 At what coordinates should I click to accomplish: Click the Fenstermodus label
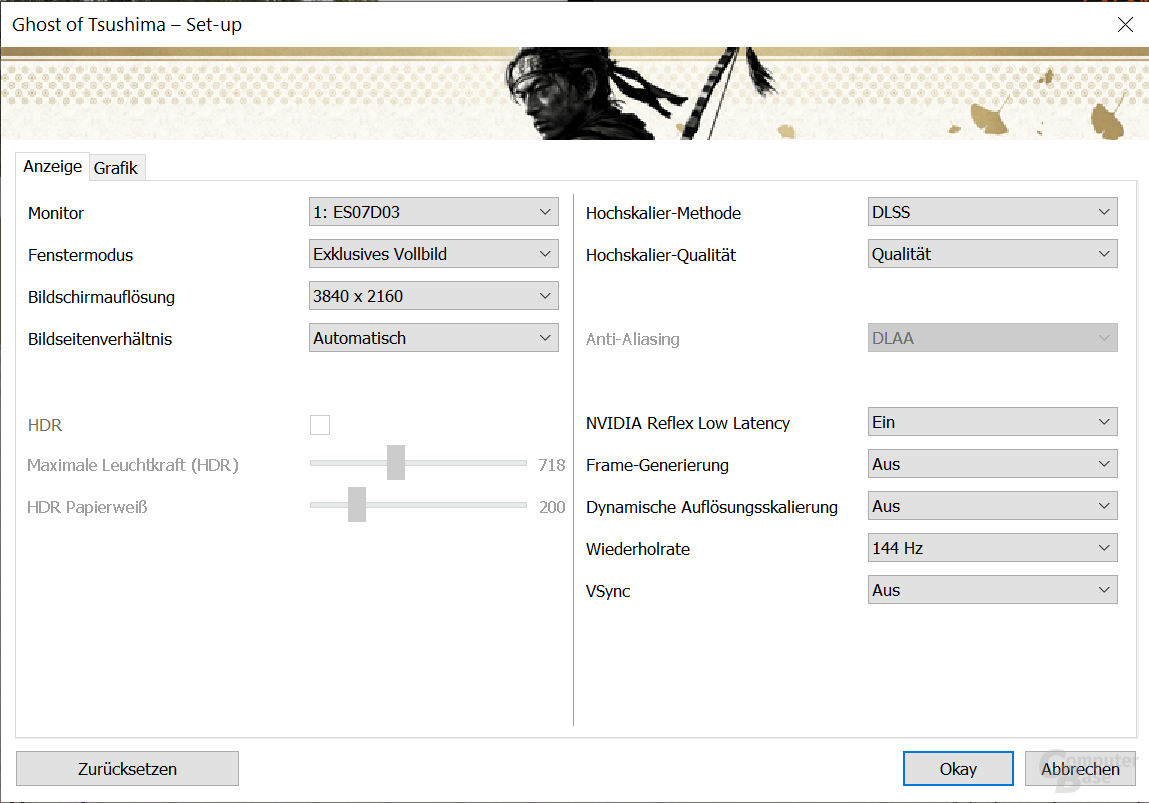81,255
